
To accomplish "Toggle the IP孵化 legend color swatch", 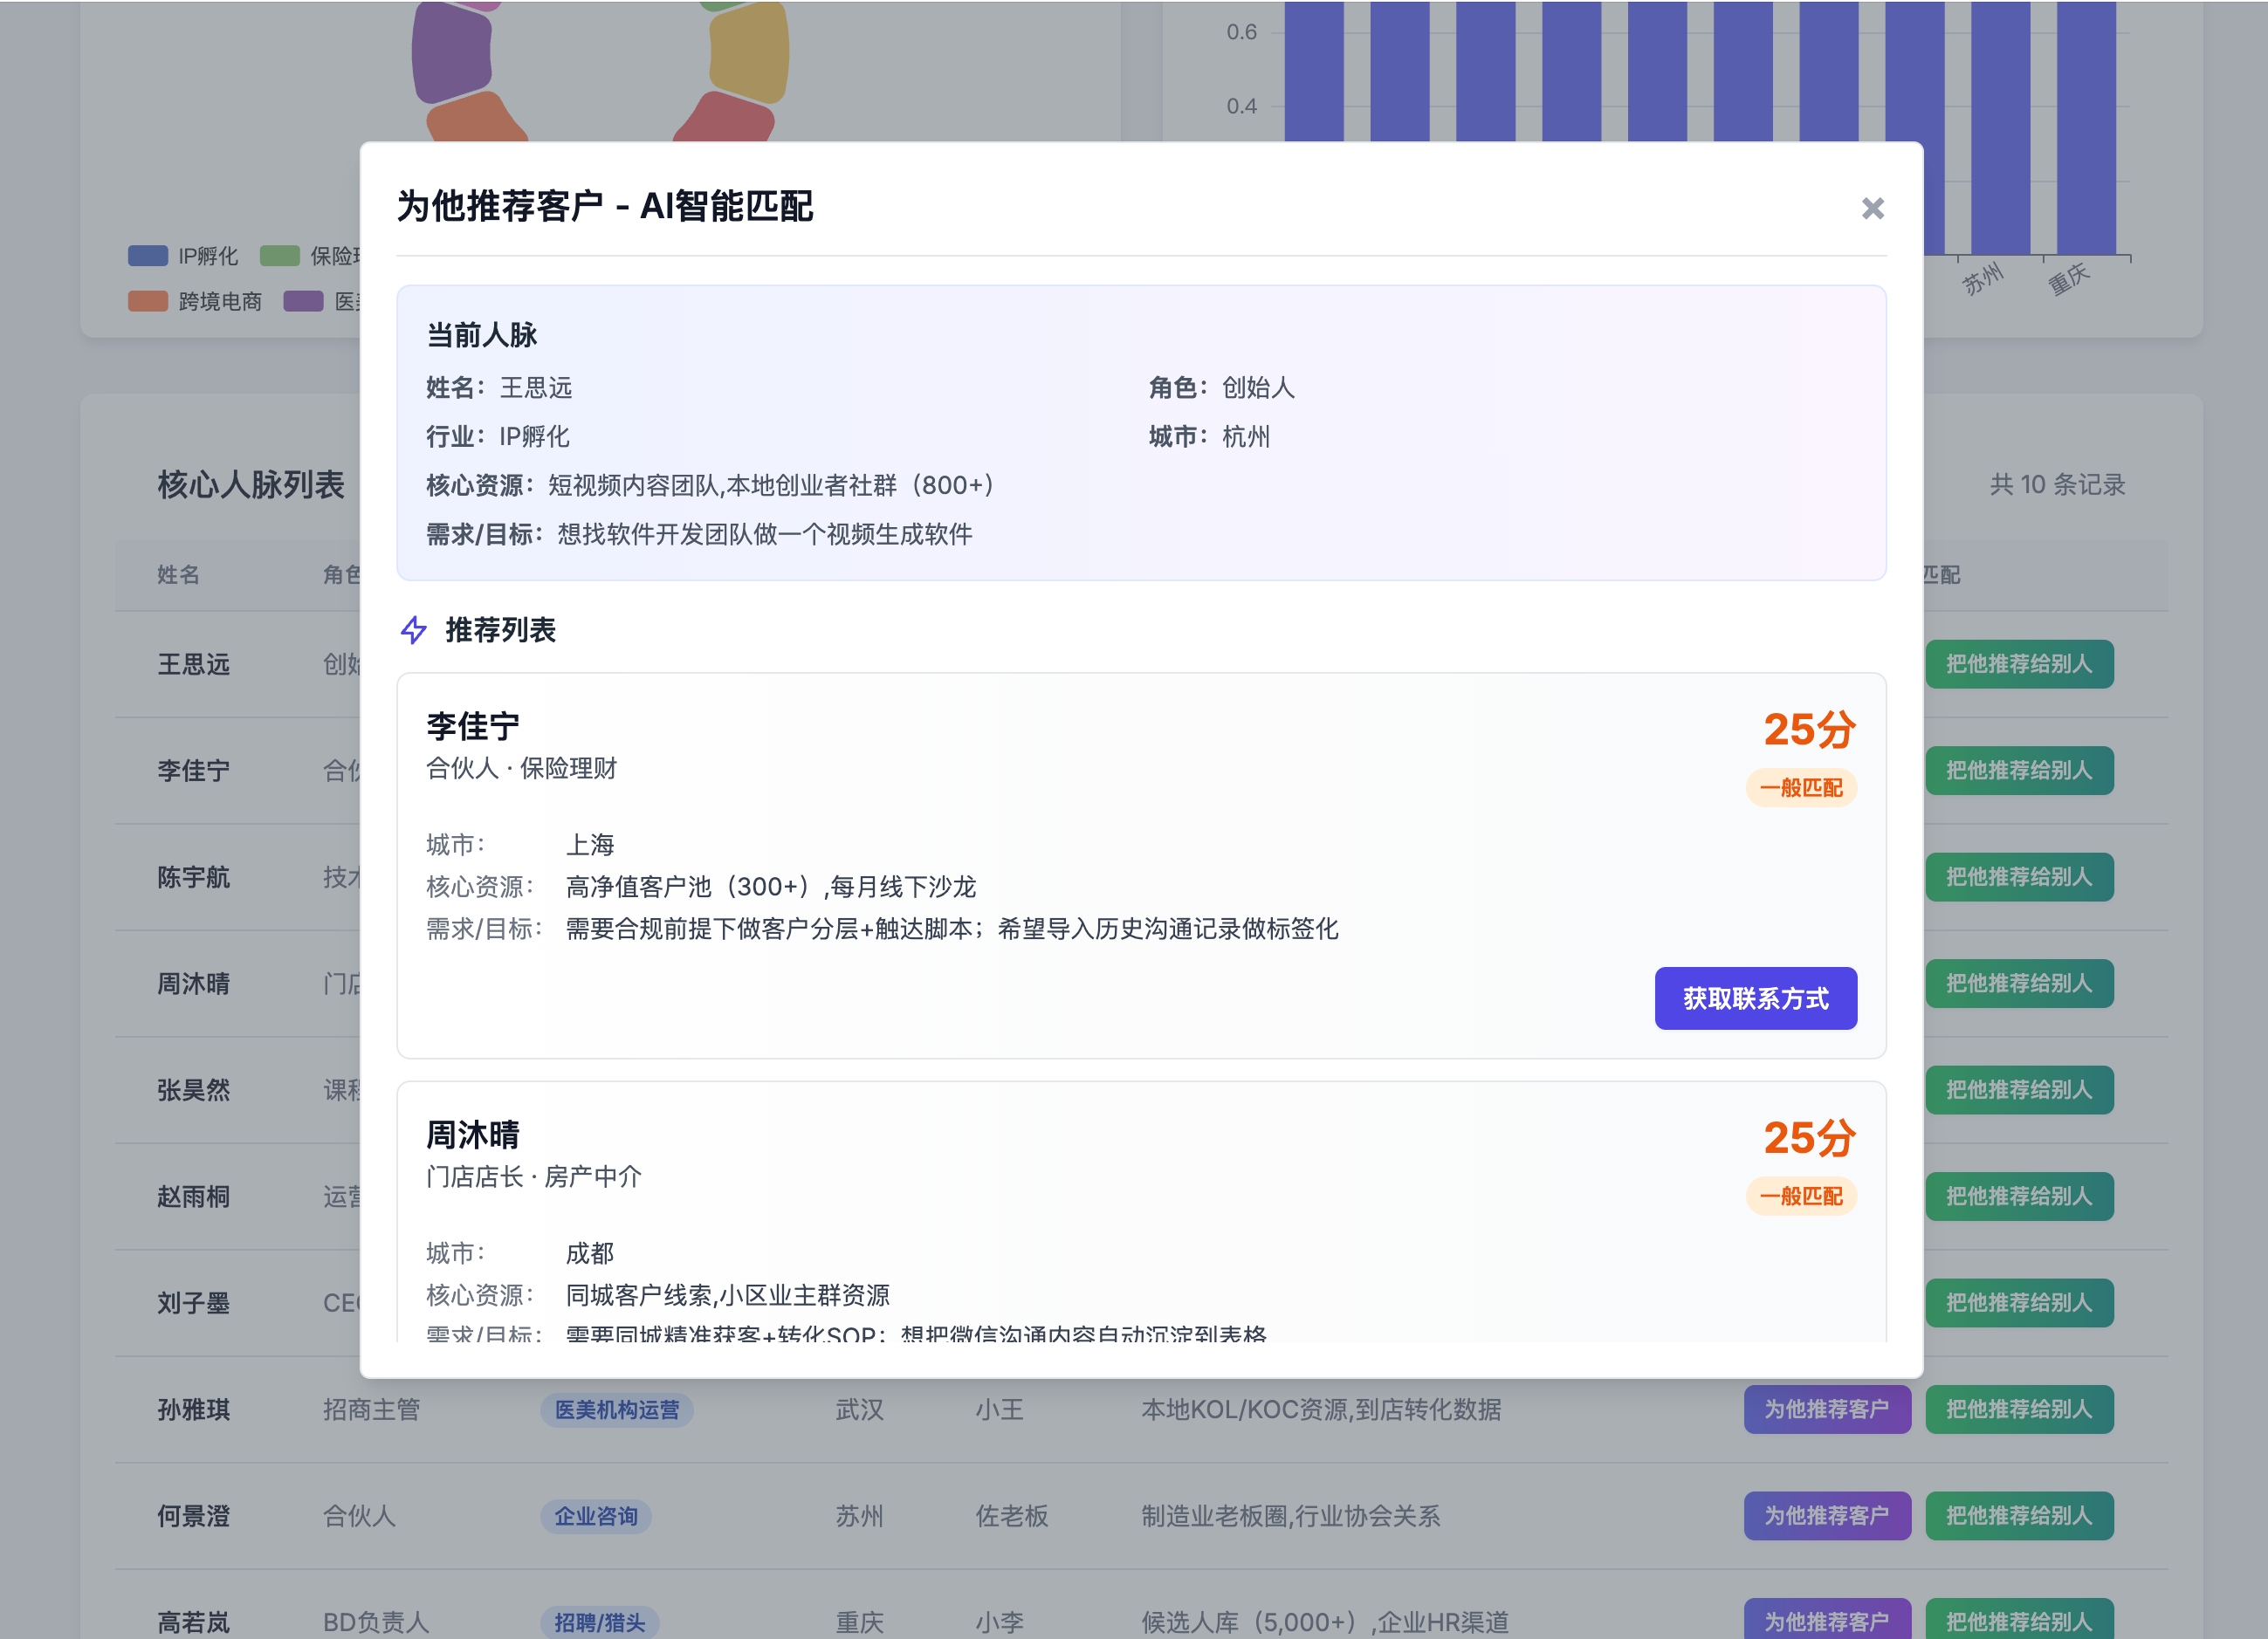I will pyautogui.click(x=148, y=256).
